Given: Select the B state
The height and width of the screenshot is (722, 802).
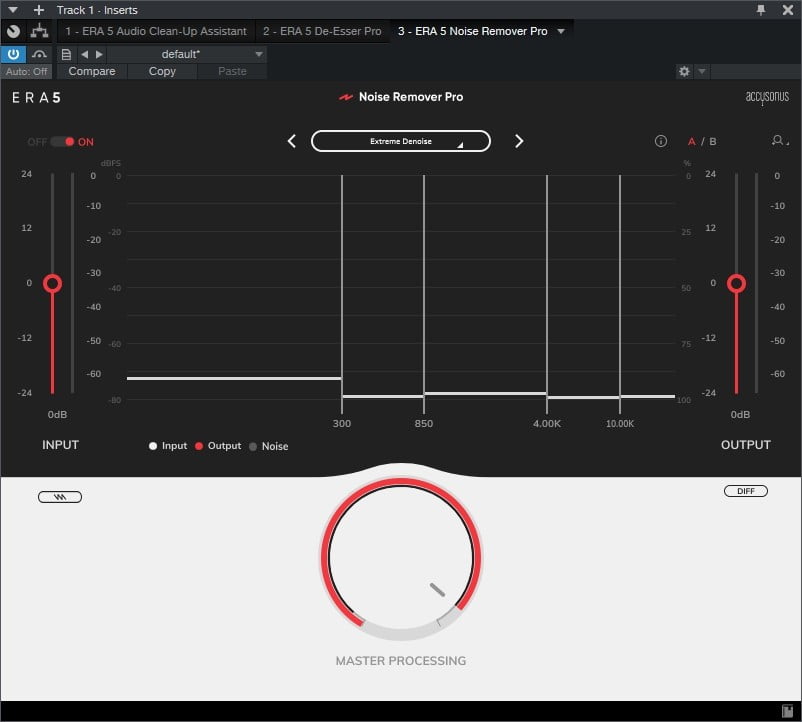Looking at the screenshot, I should pos(712,142).
